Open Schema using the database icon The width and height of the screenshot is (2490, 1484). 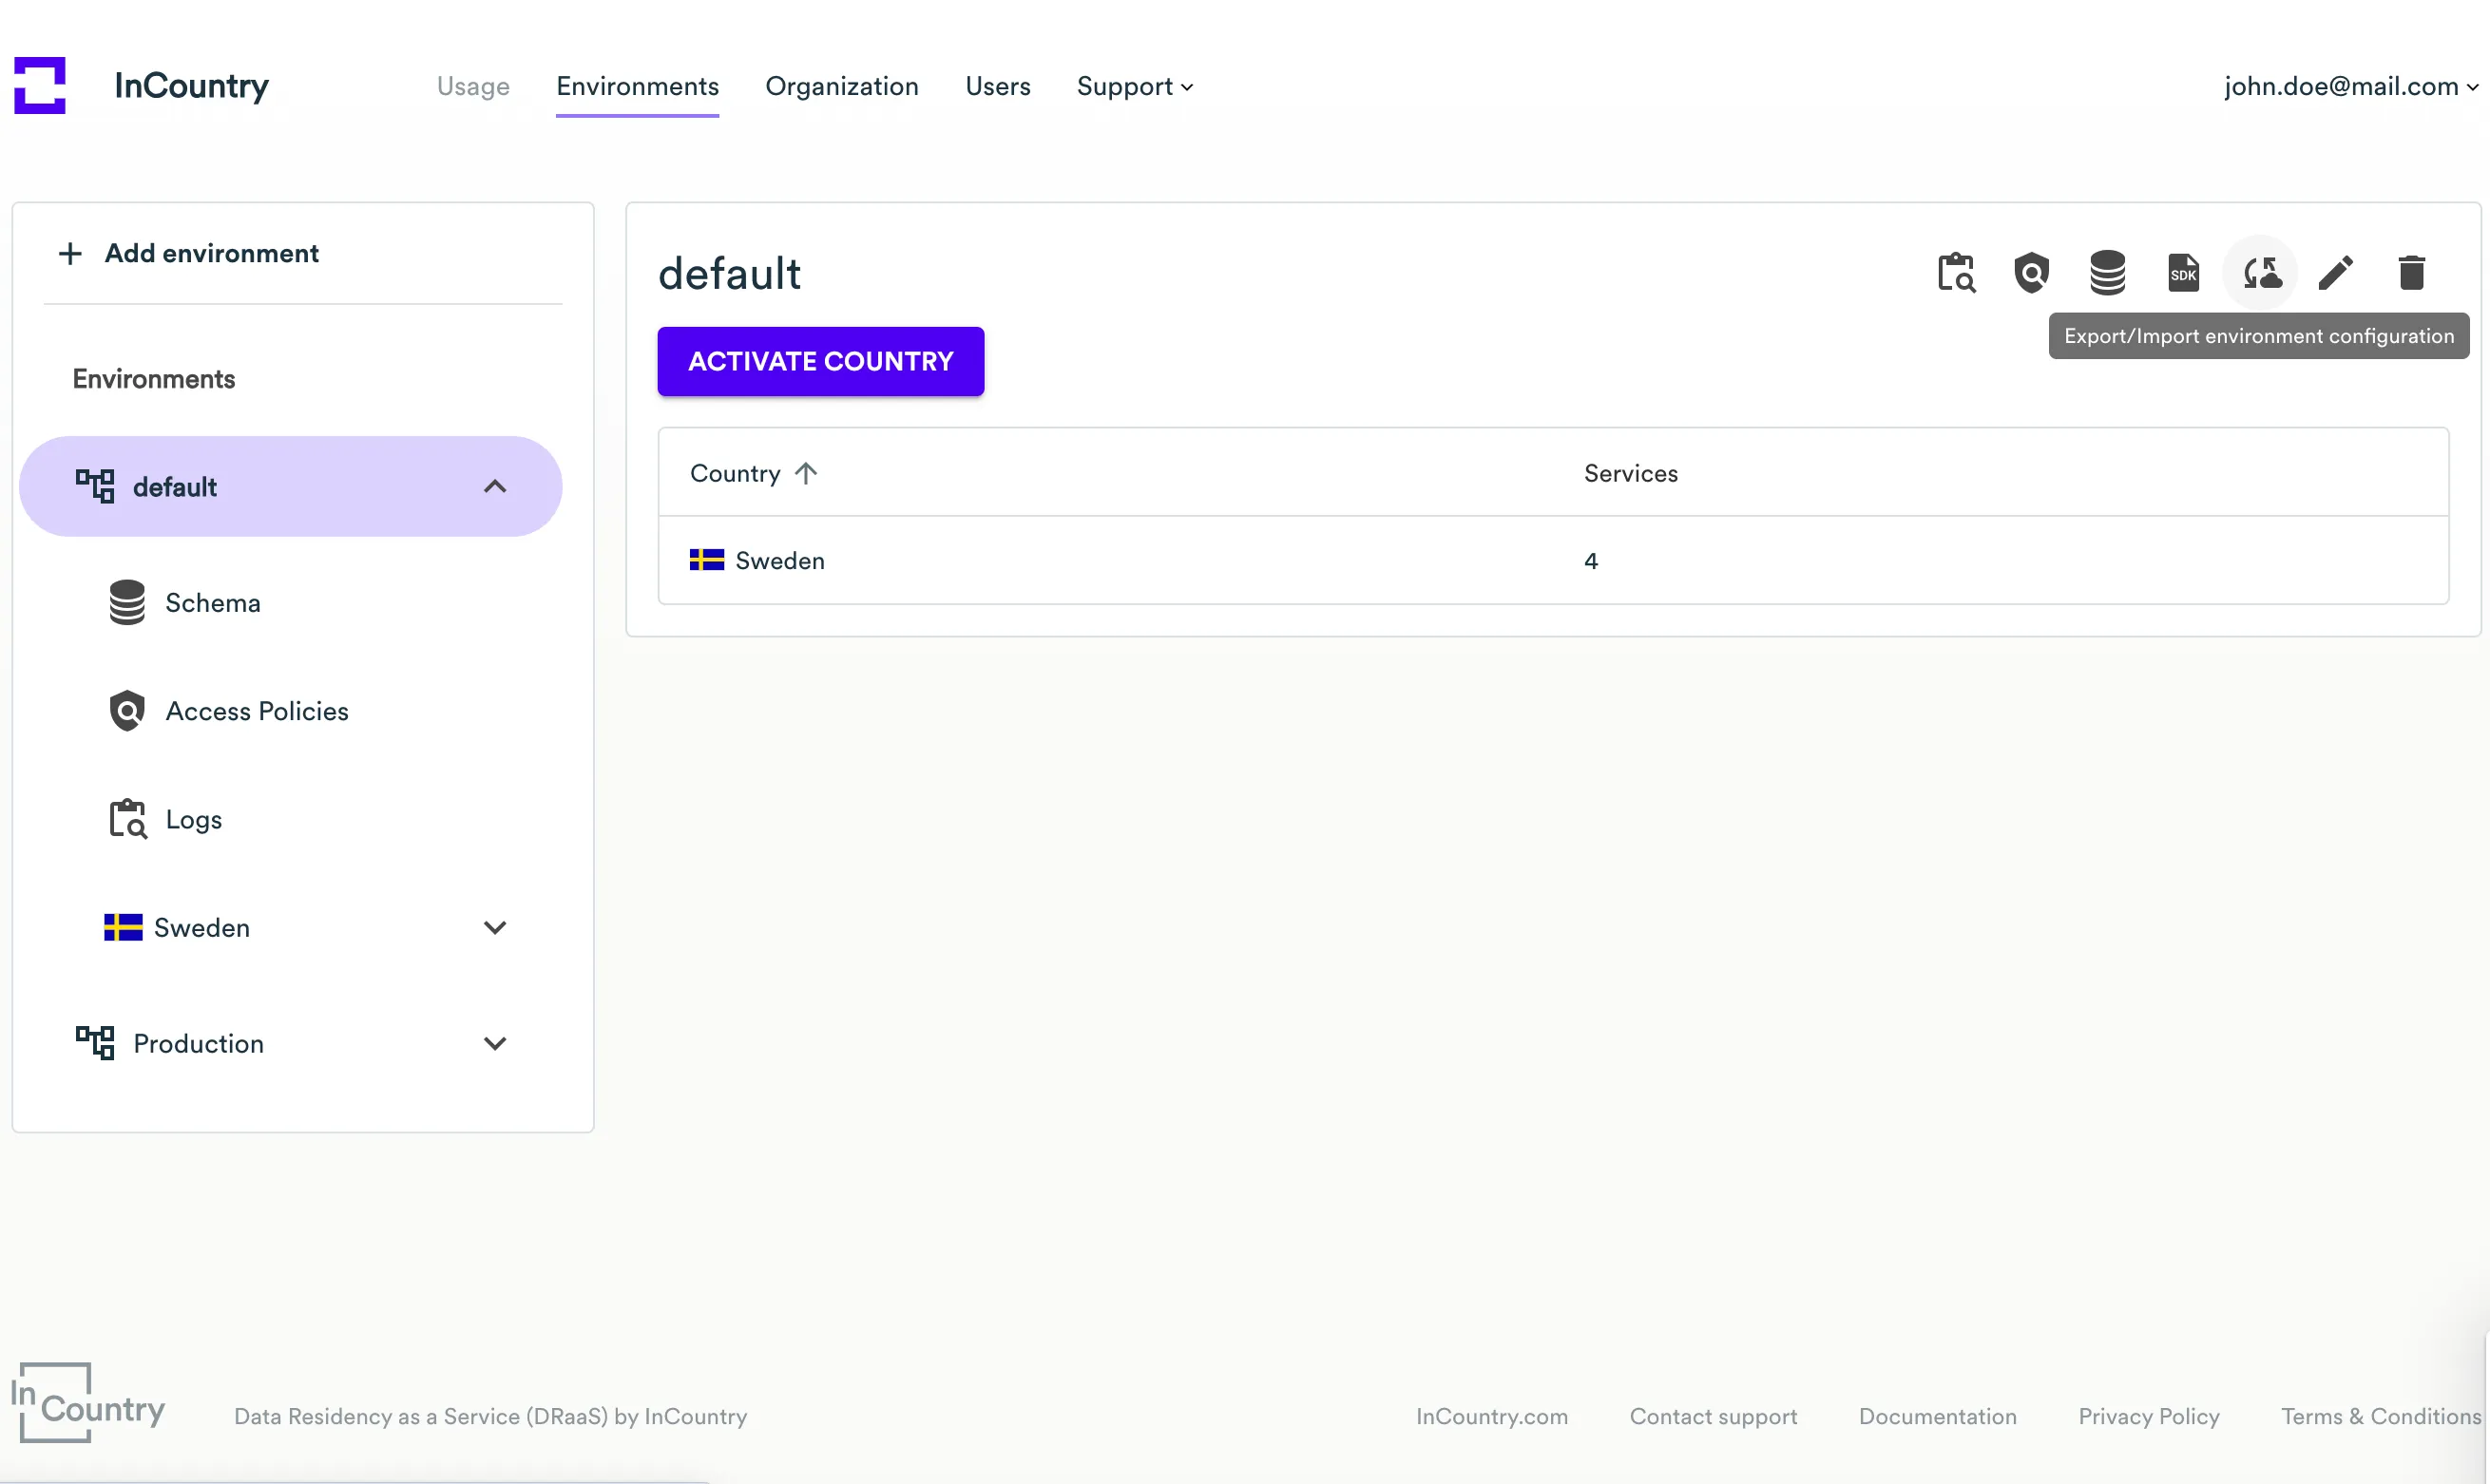[x=2107, y=273]
